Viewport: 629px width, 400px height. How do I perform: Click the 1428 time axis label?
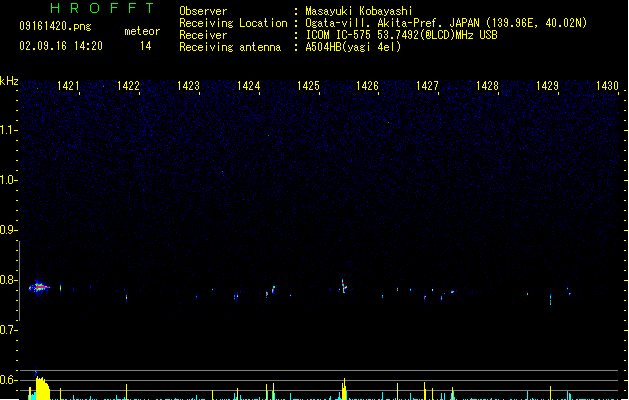pyautogui.click(x=487, y=86)
